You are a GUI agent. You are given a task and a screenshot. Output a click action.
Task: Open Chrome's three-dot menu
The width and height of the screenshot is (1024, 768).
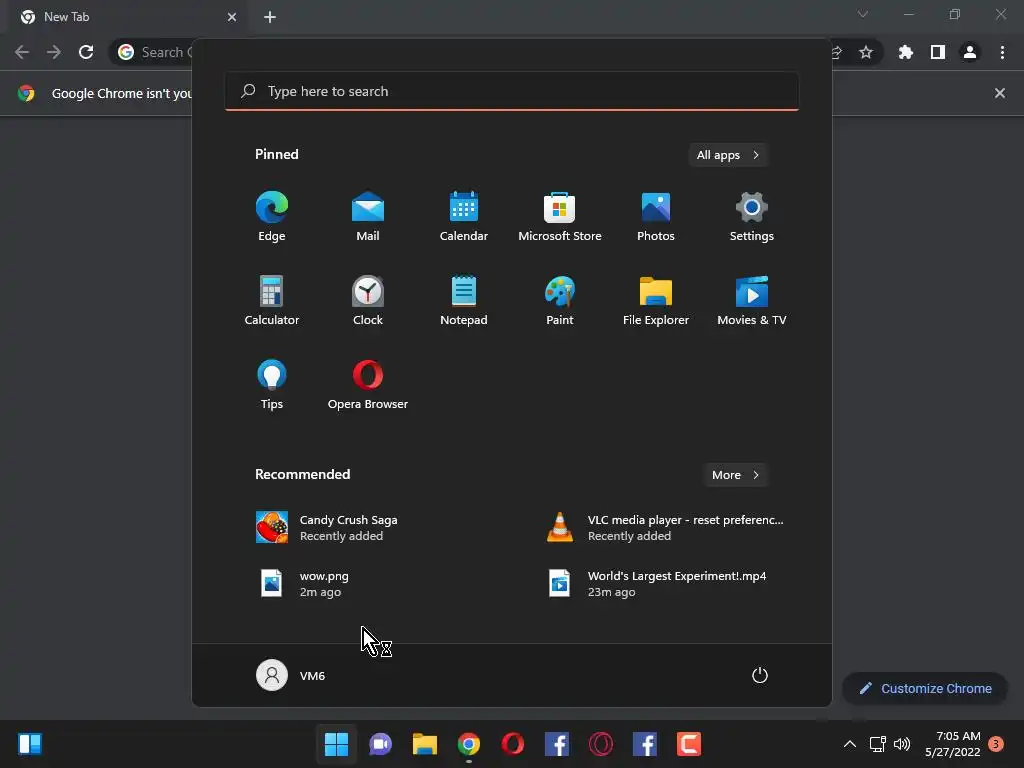point(1002,52)
